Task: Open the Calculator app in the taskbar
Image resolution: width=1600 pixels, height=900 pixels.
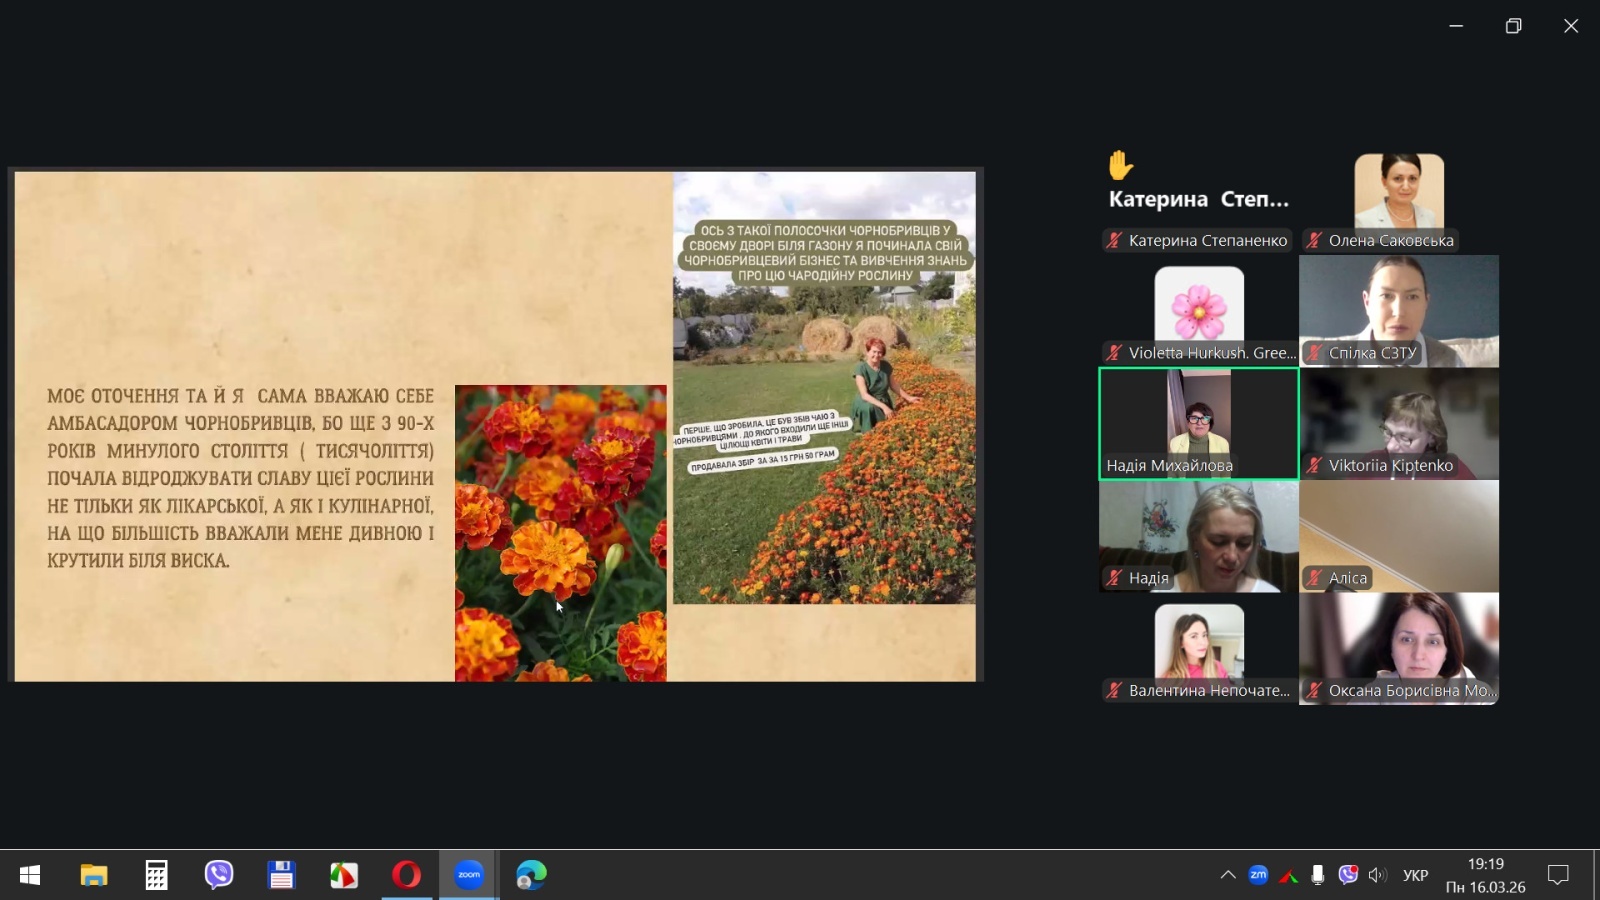Action: click(156, 875)
